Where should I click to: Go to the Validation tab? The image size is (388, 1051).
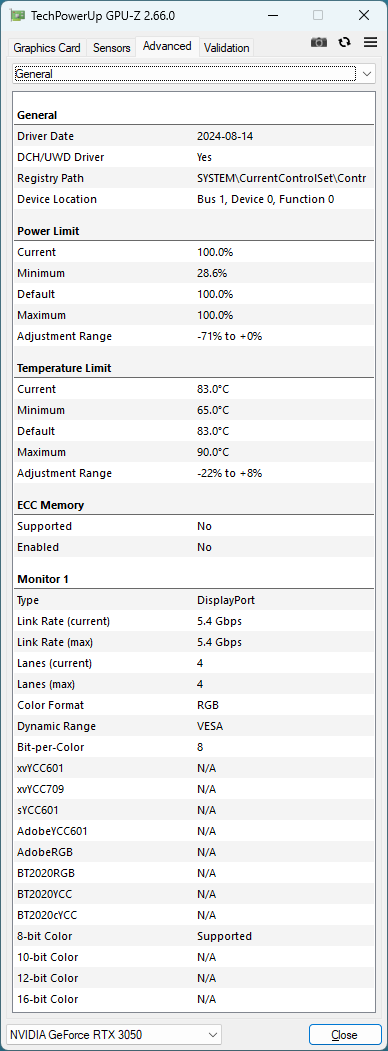tap(227, 48)
